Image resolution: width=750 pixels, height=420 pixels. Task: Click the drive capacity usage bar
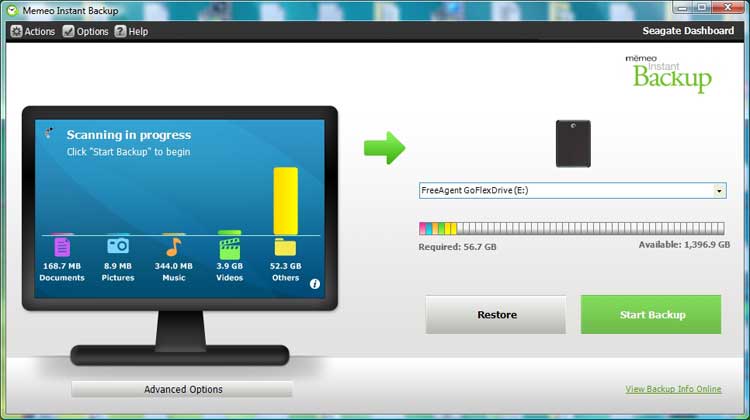[572, 229]
